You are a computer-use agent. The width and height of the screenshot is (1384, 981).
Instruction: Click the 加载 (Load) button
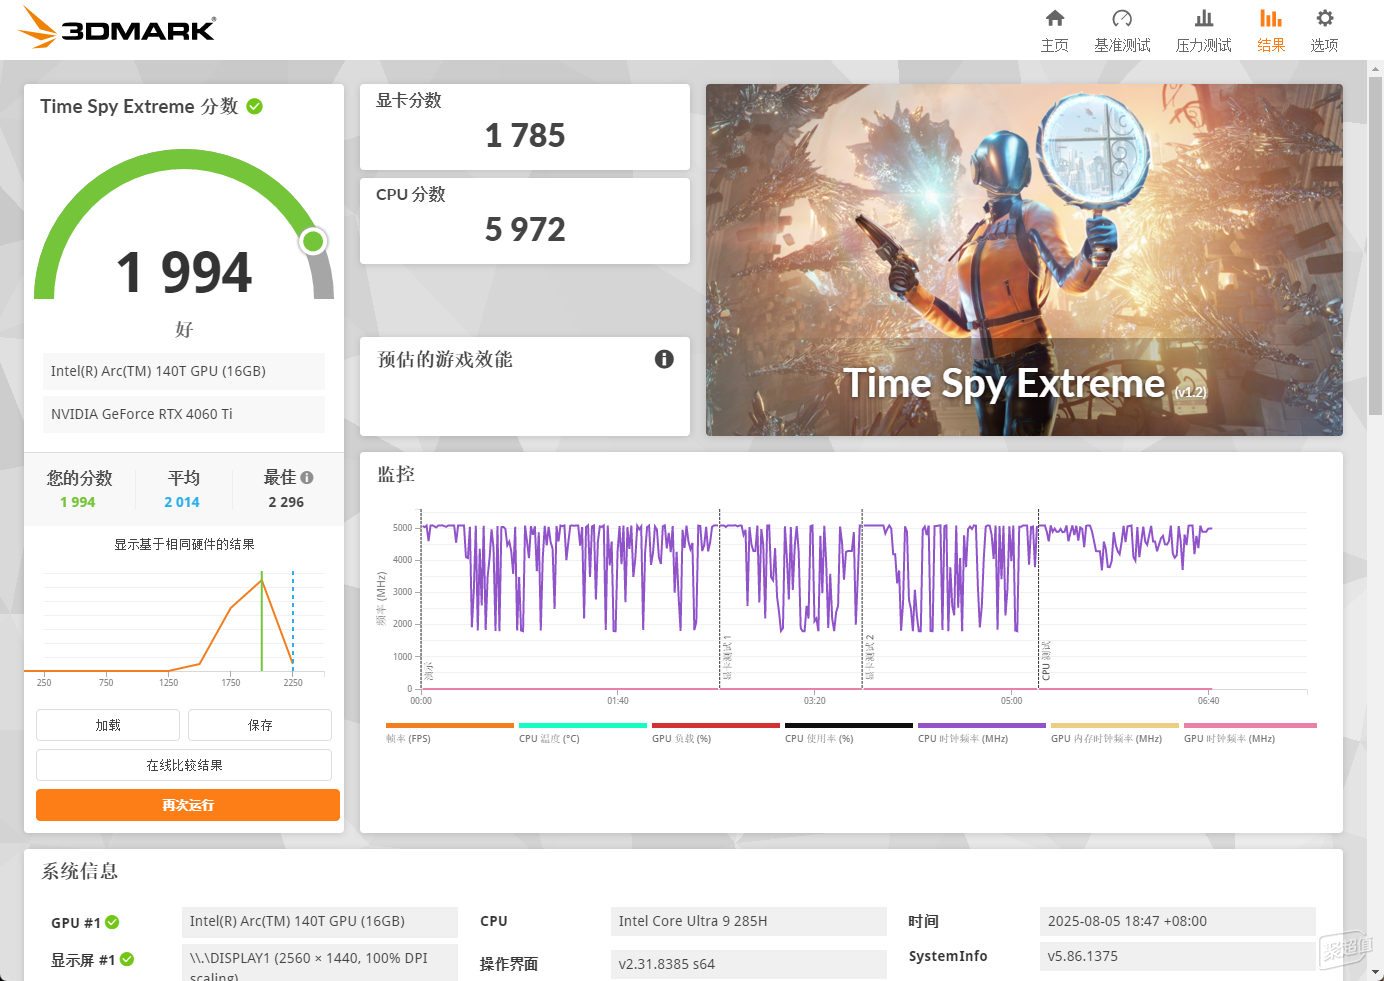pos(108,725)
